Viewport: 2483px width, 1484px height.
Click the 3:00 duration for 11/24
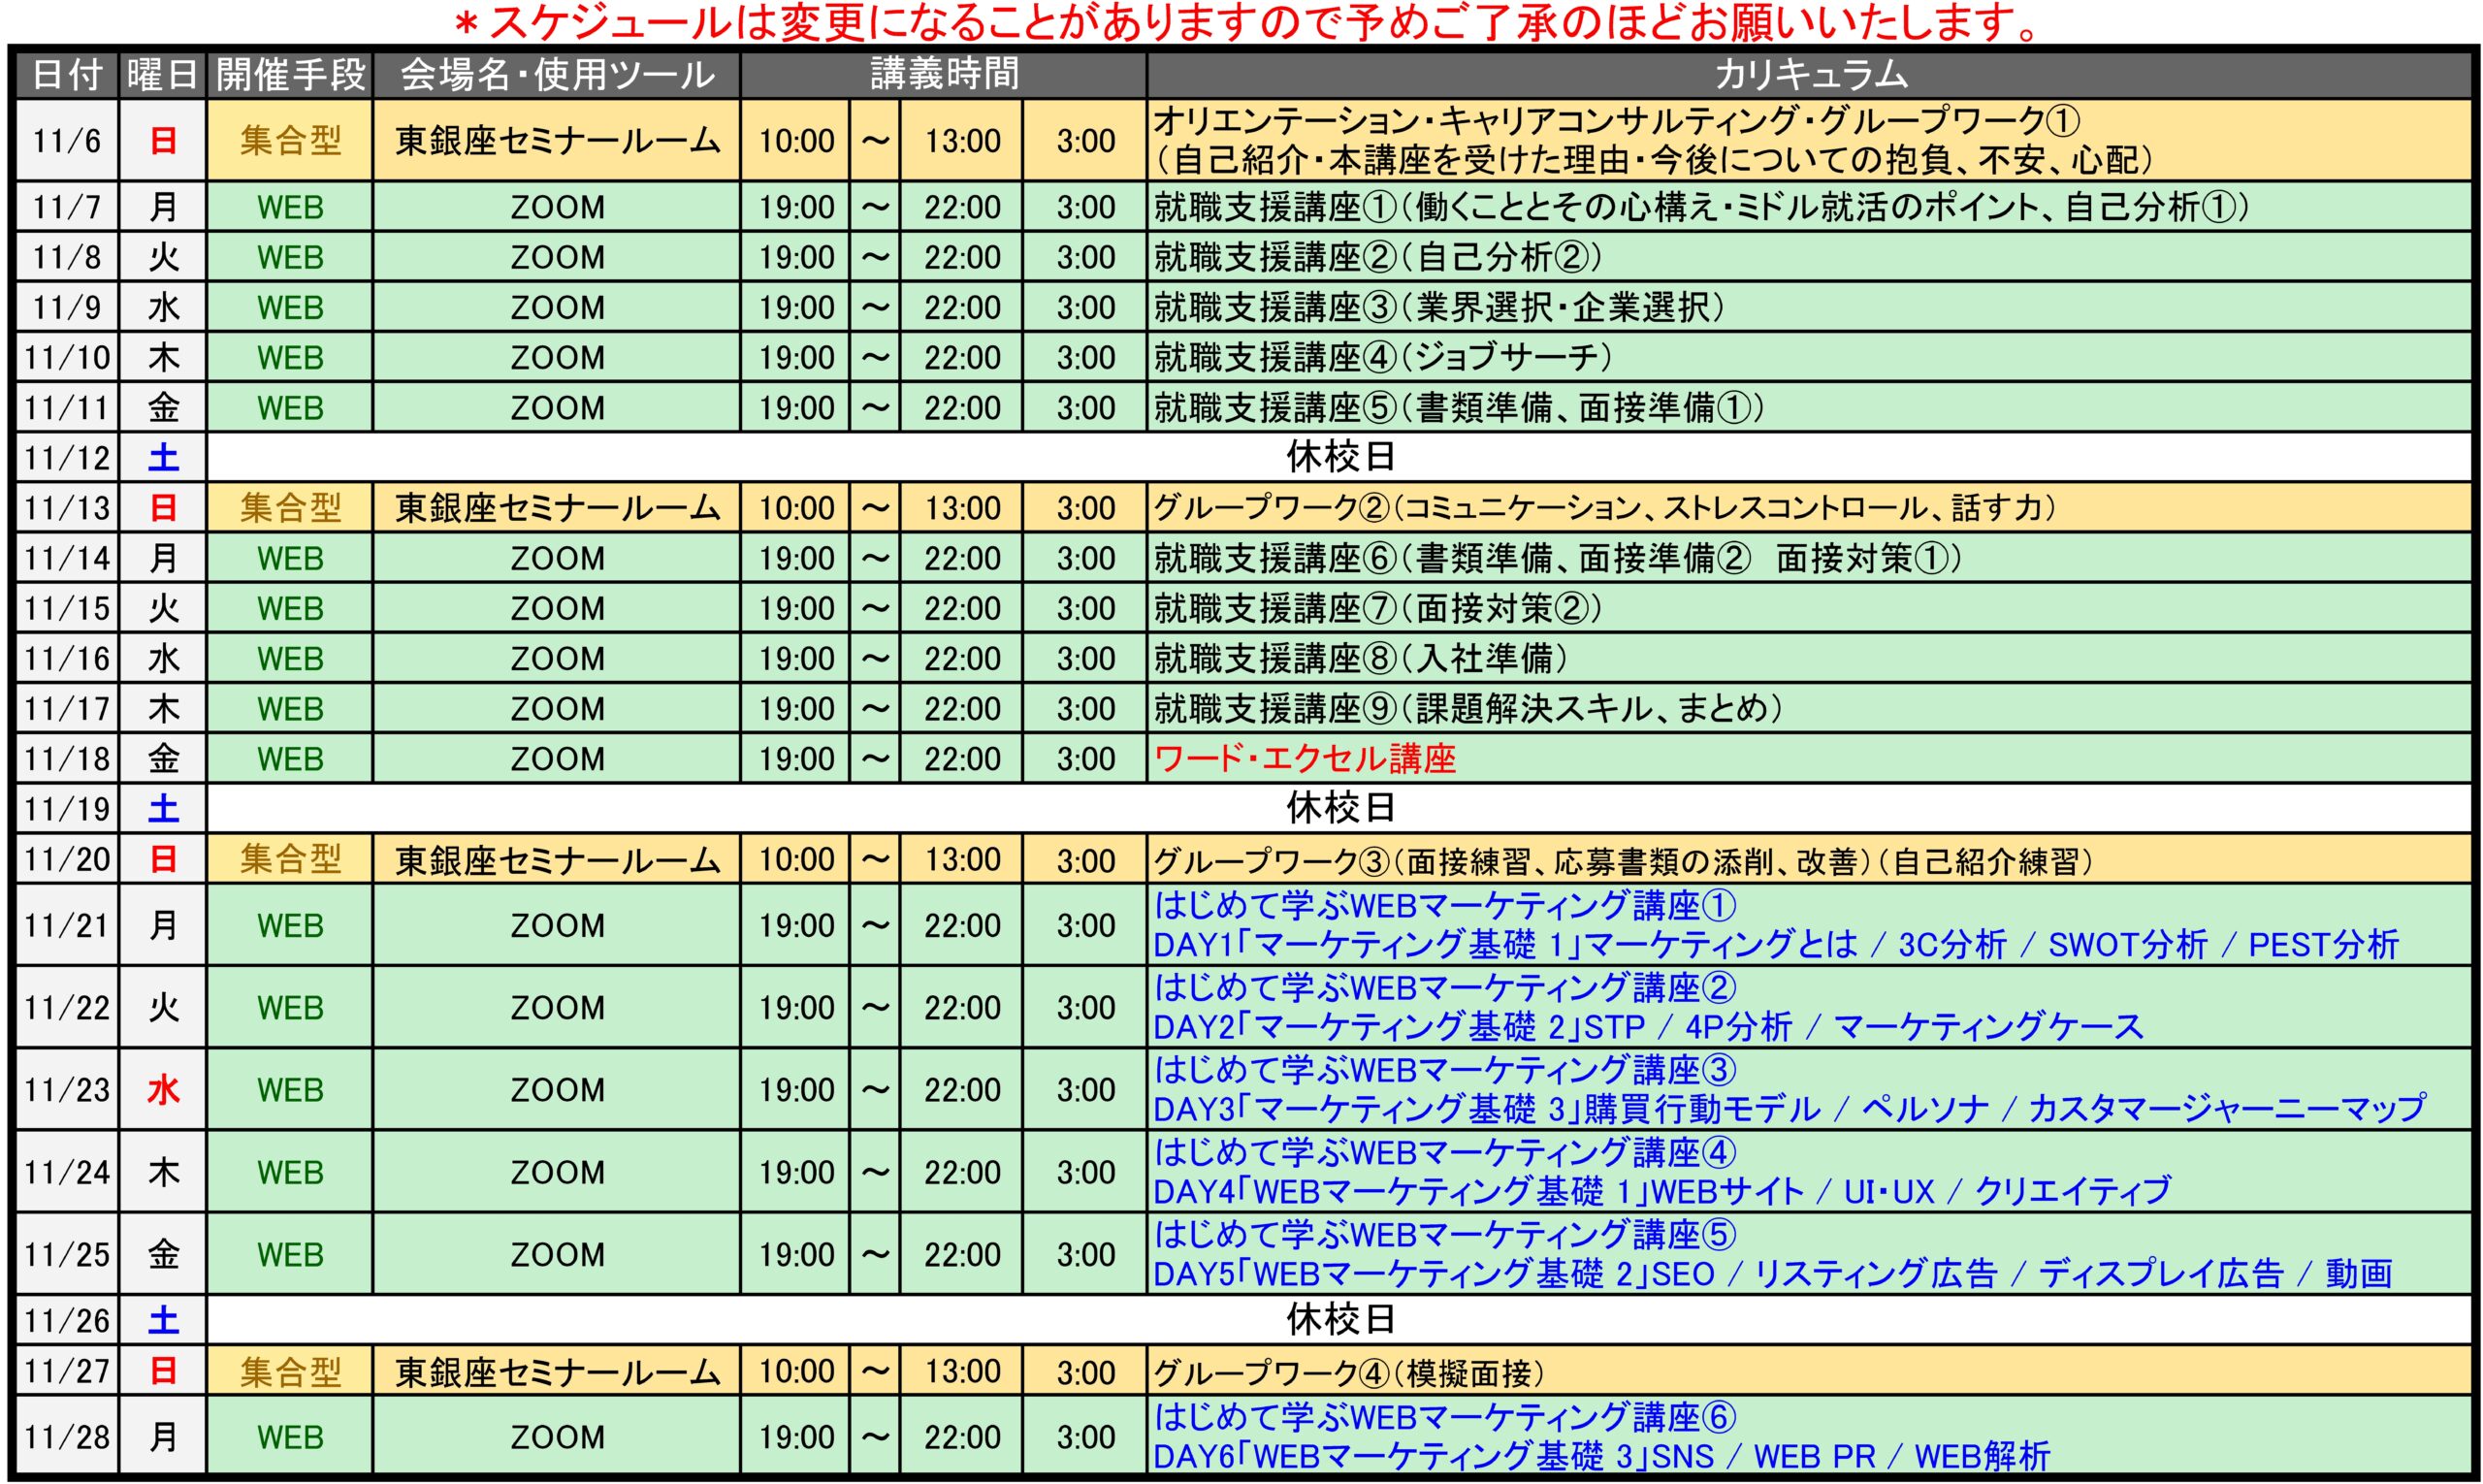pos(1085,1172)
